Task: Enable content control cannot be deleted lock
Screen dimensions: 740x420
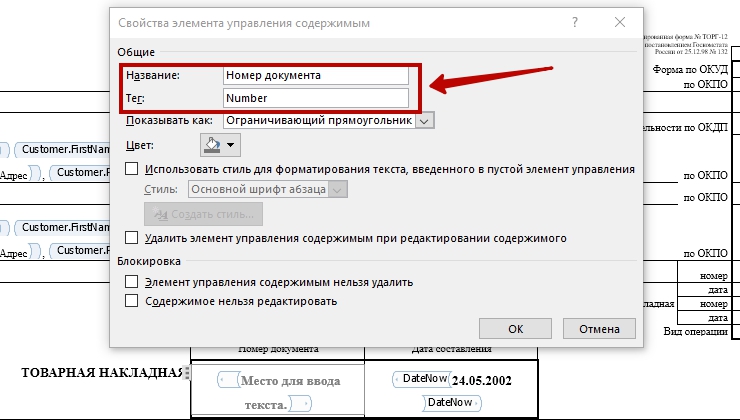Action: tap(132, 282)
